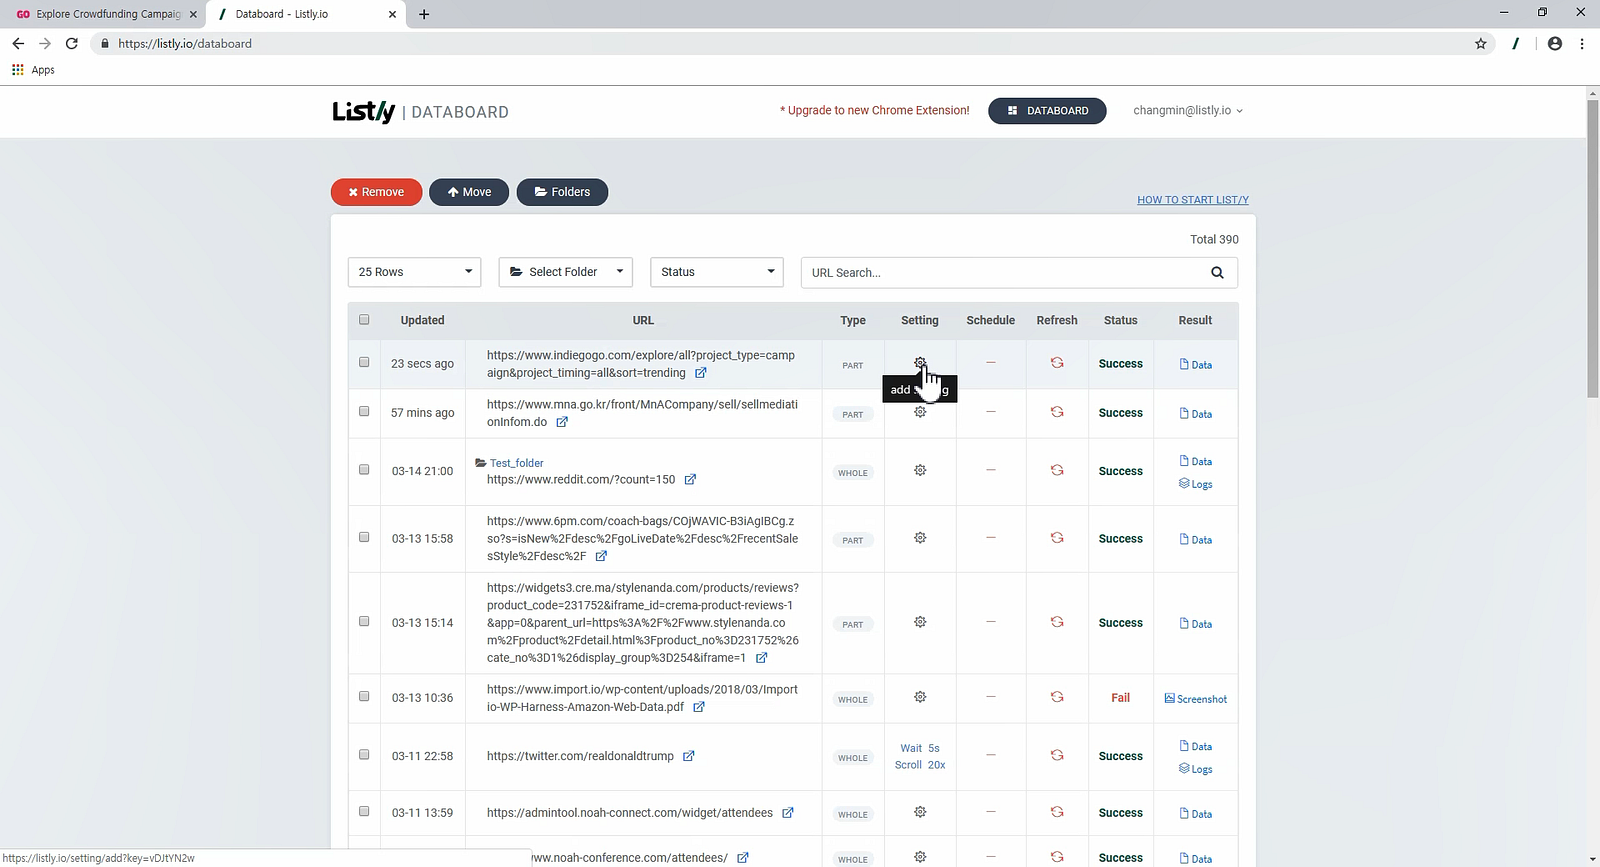Open Data result for indiegogo.com row
The width and height of the screenshot is (1600, 867).
(x=1196, y=364)
